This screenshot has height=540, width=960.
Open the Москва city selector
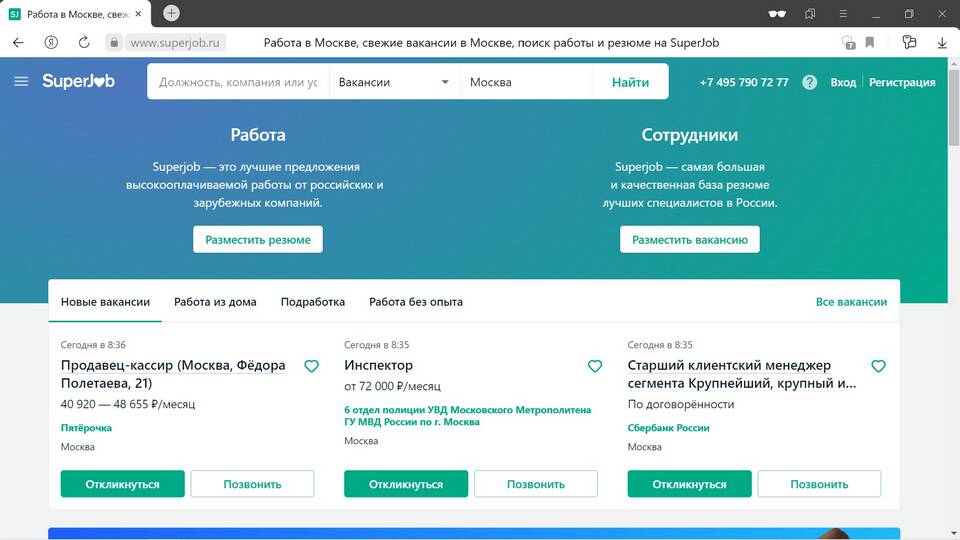coord(525,82)
